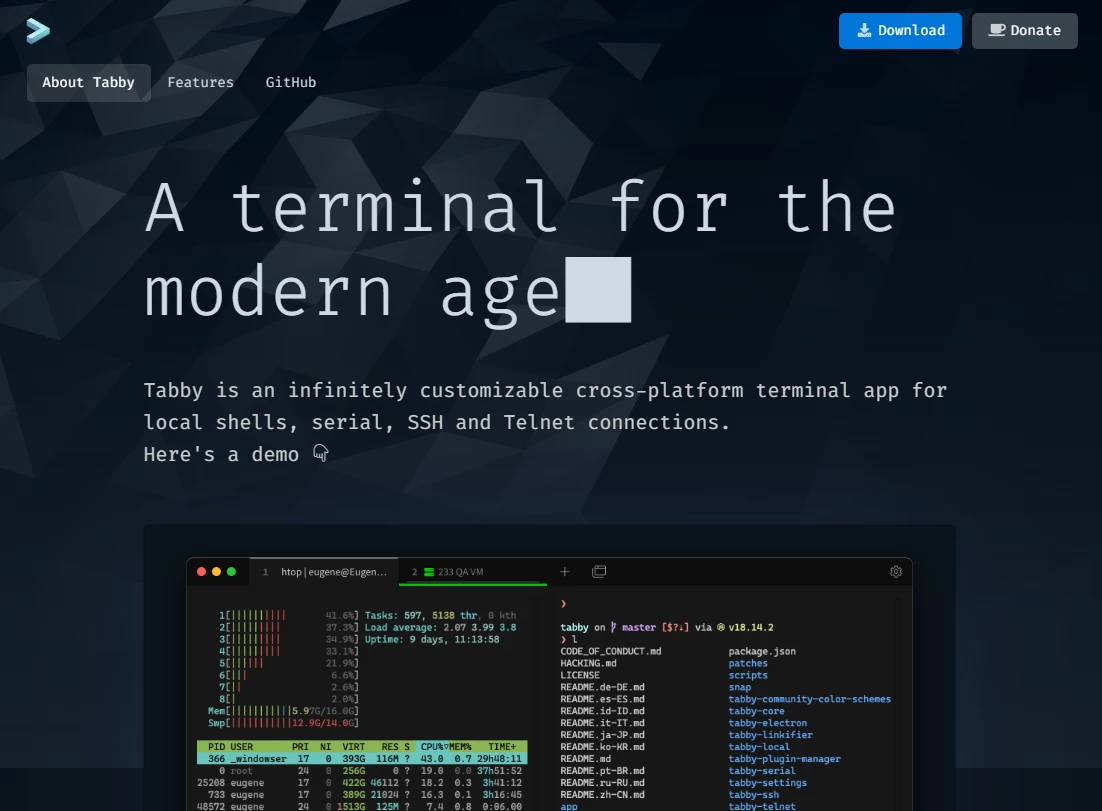Click the Tabby arrow logo
Screen dimensions: 1102x811
[x=38, y=30]
